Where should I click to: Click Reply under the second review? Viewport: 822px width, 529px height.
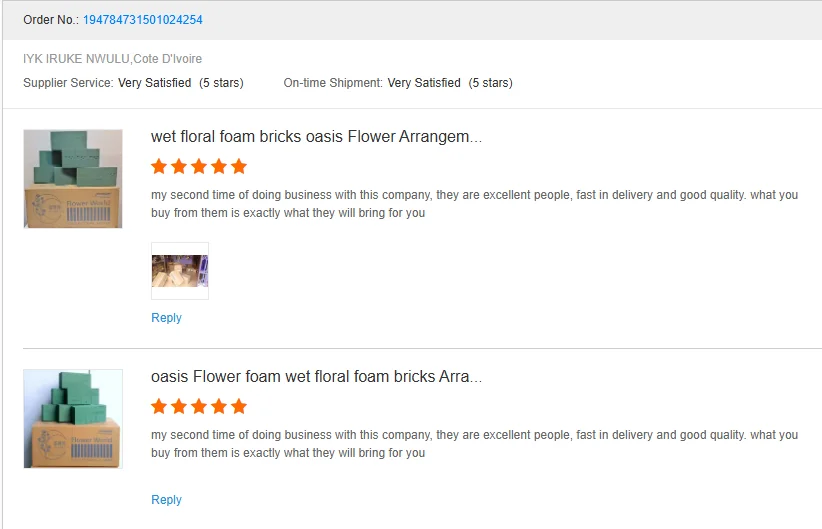tap(166, 500)
